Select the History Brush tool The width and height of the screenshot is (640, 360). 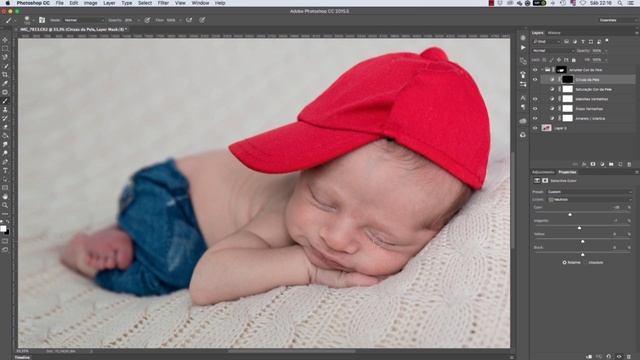coord(5,118)
